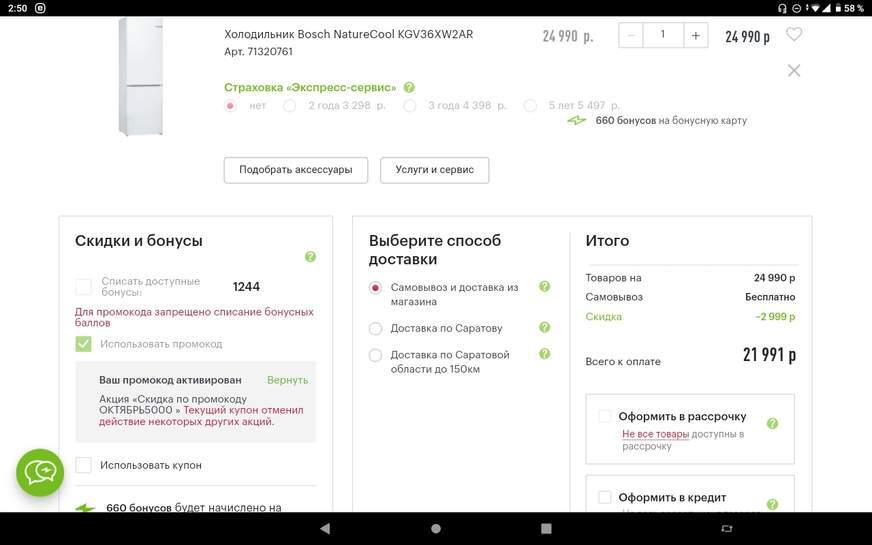
Task: Click the Вернуть promo code link
Action: click(x=287, y=380)
